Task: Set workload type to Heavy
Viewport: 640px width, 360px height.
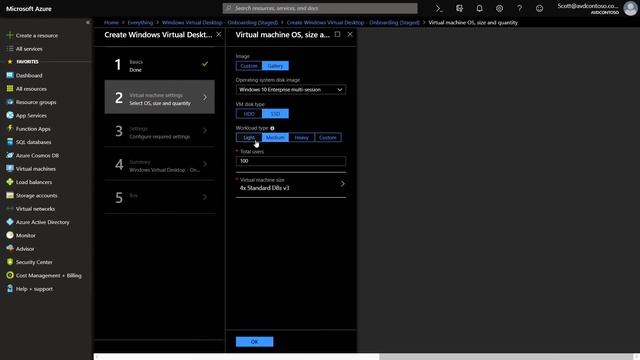Action: point(302,138)
